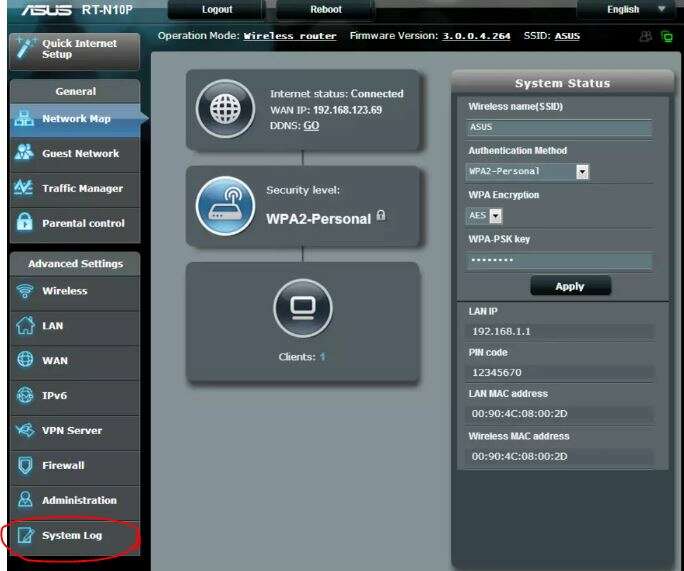
Task: Open Administration menu item
Action: pos(75,500)
